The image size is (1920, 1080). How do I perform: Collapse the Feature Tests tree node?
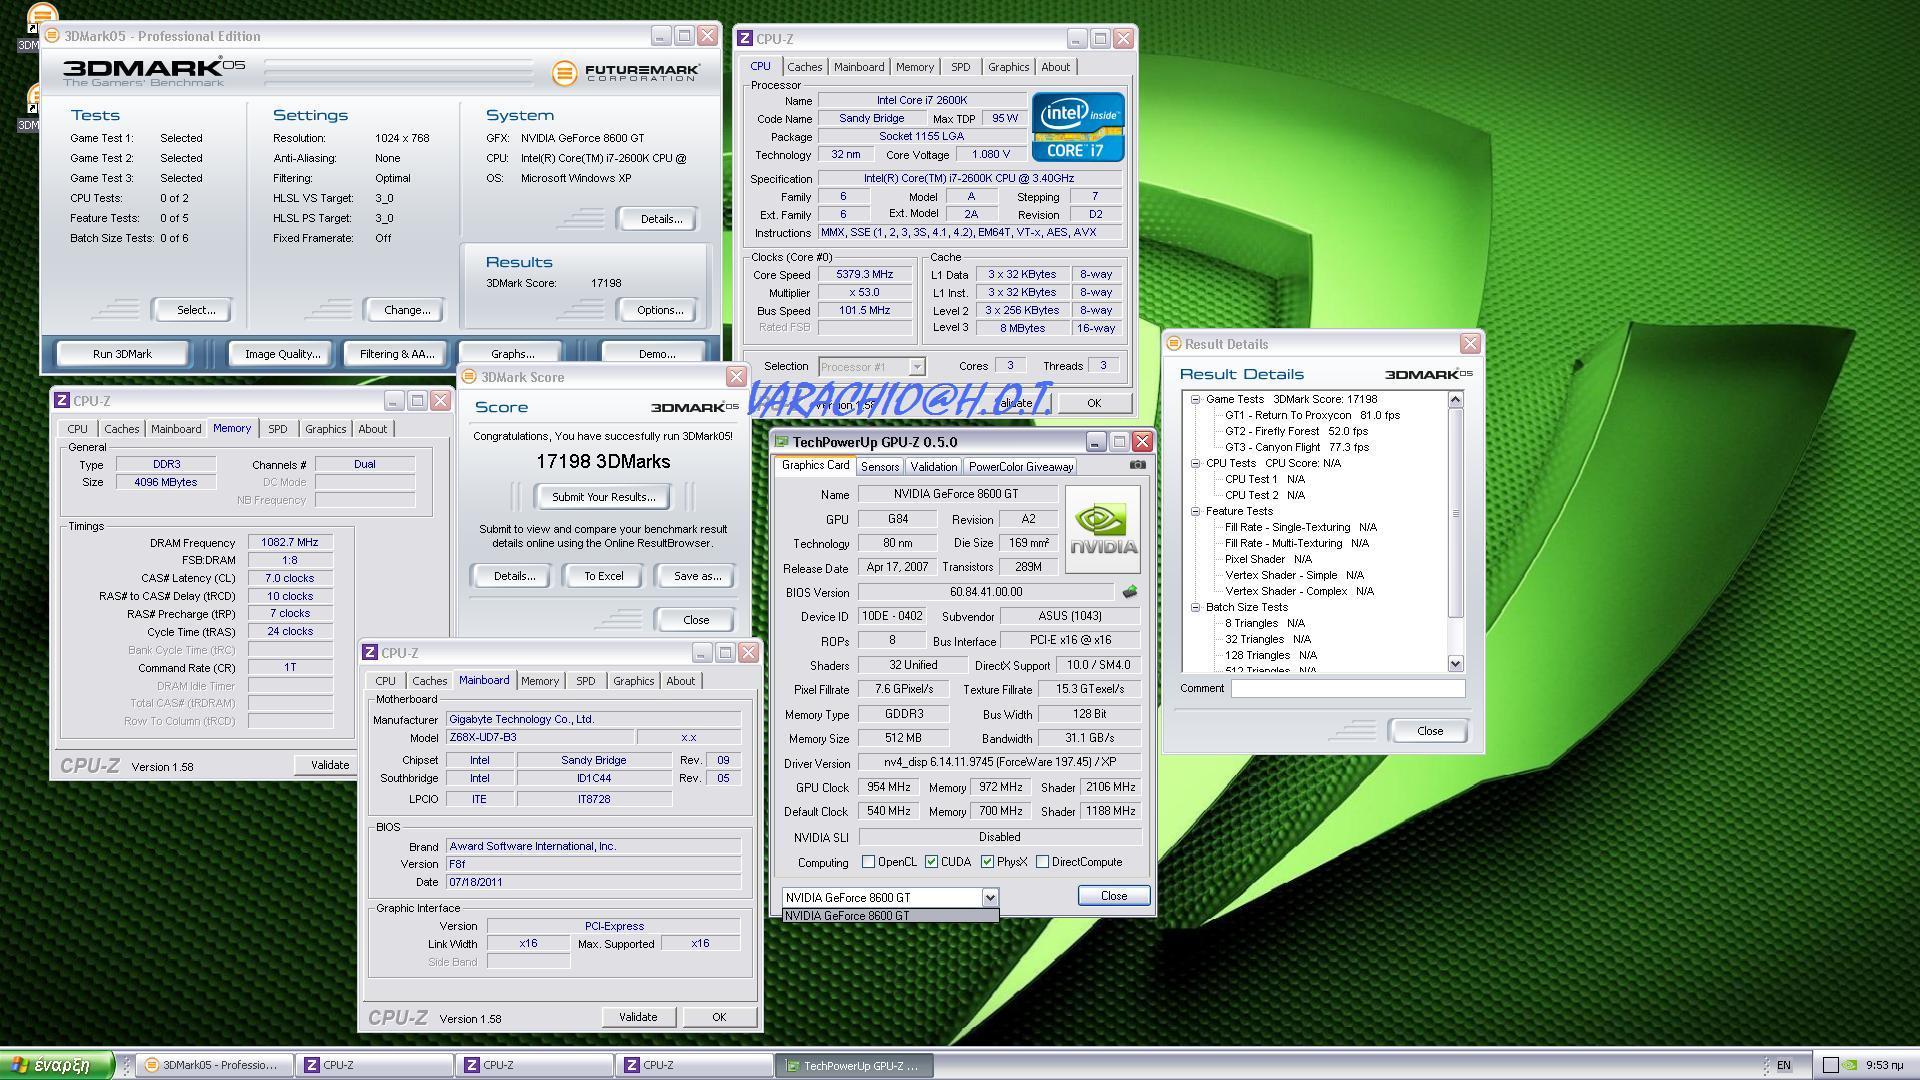click(x=1195, y=511)
